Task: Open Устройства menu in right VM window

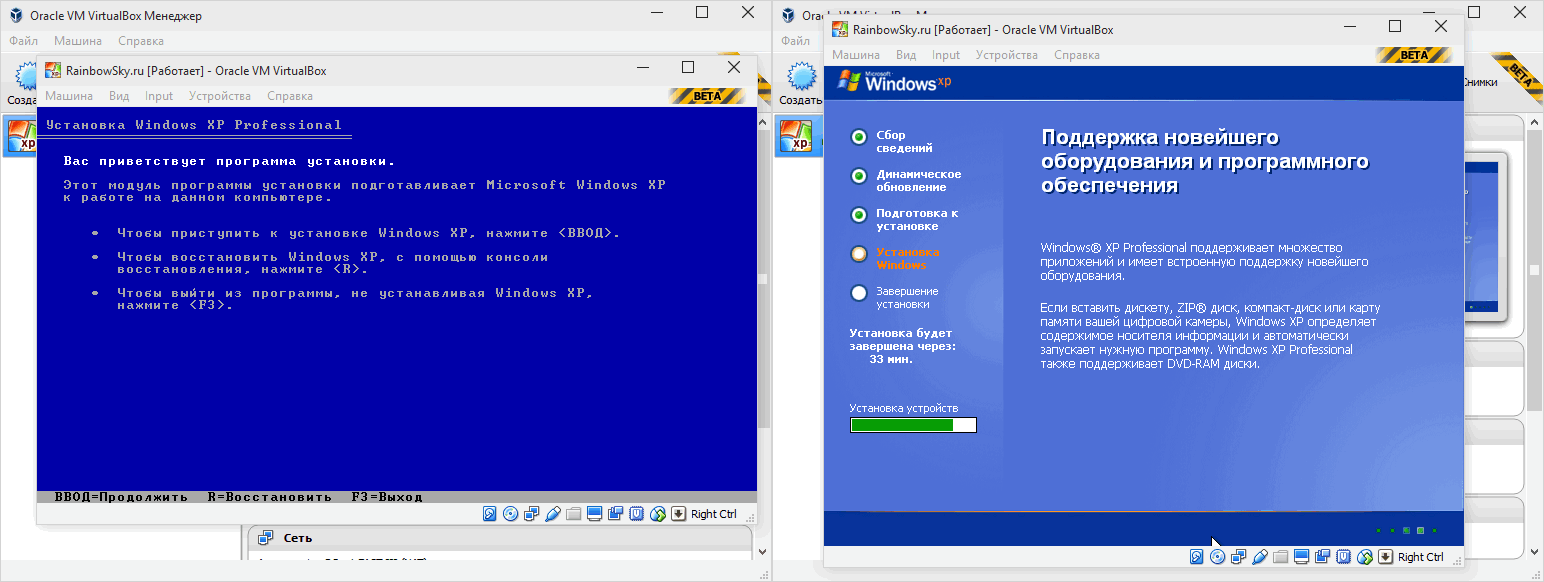Action: coord(1007,55)
